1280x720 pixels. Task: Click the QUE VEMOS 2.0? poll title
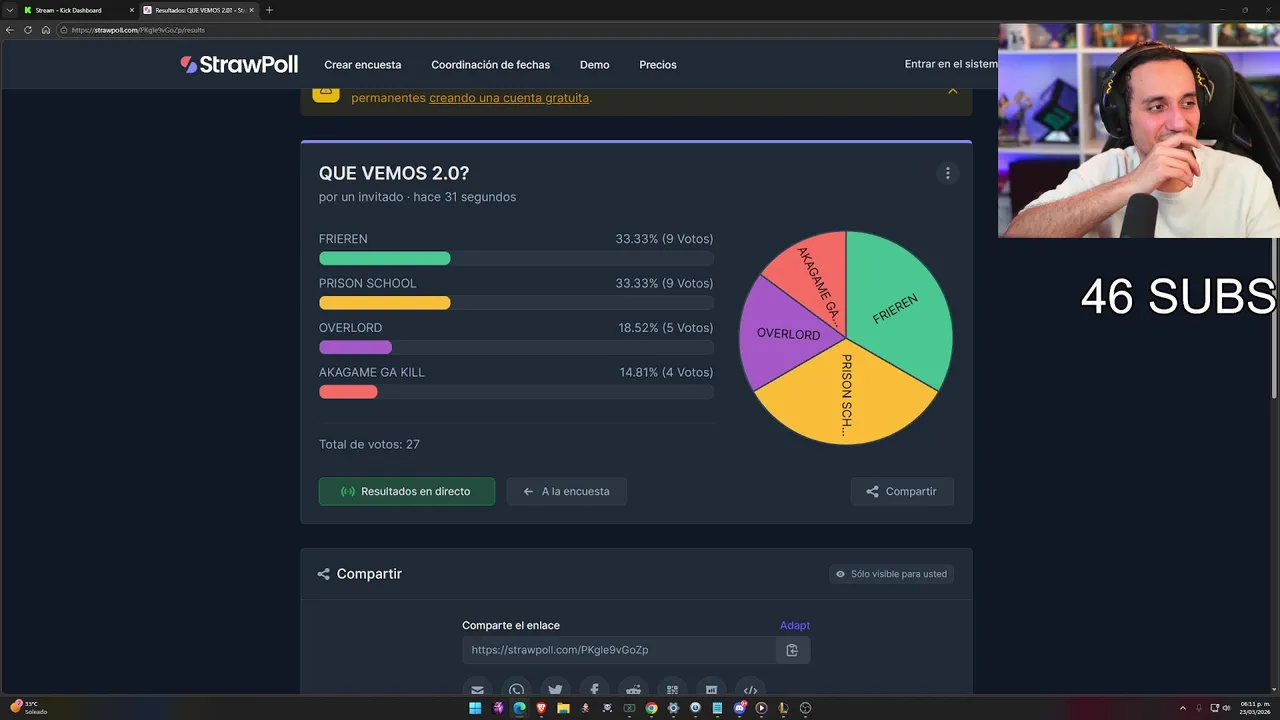394,173
